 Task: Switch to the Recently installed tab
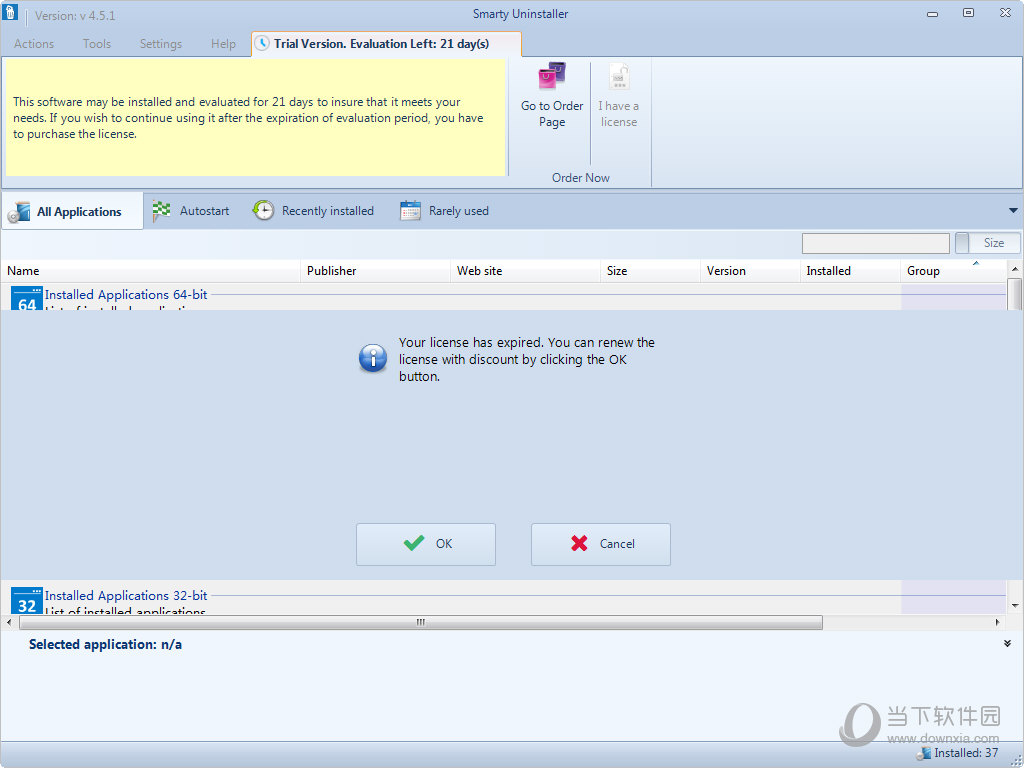point(313,211)
